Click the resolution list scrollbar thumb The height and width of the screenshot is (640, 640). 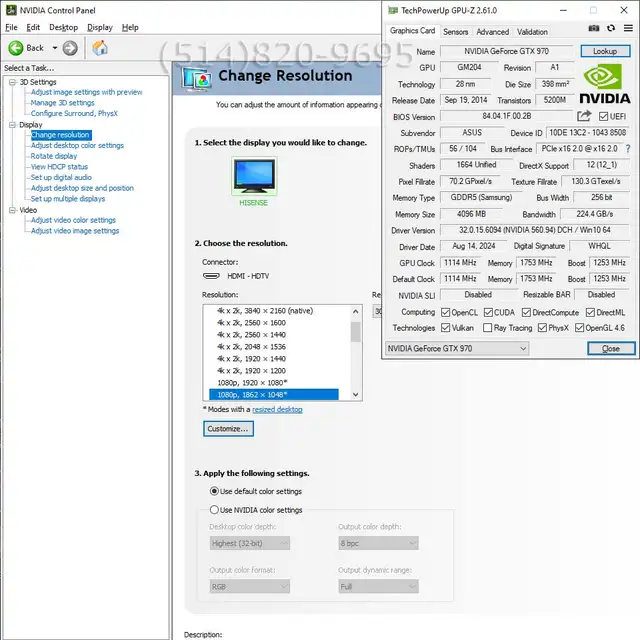tap(356, 332)
